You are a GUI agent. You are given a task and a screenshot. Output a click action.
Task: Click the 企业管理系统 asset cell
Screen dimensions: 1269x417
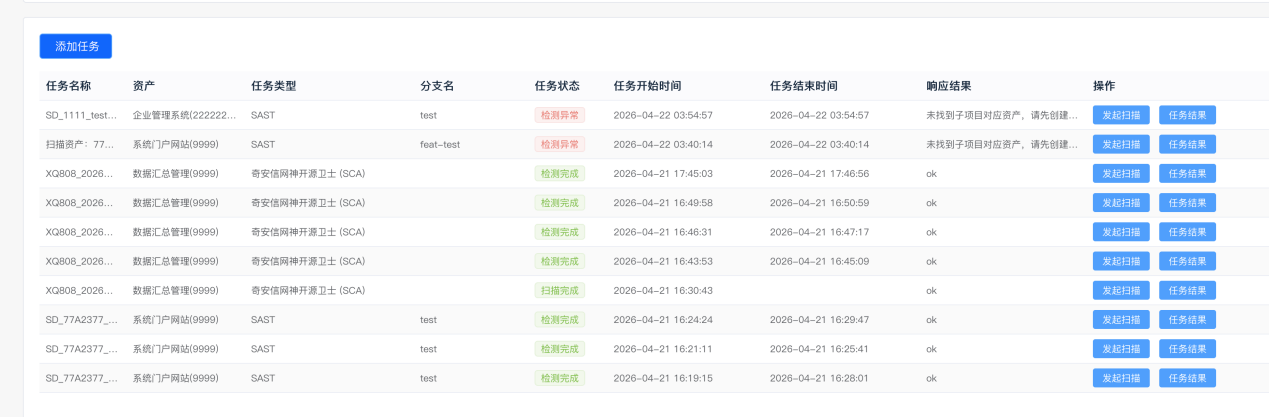[185, 115]
